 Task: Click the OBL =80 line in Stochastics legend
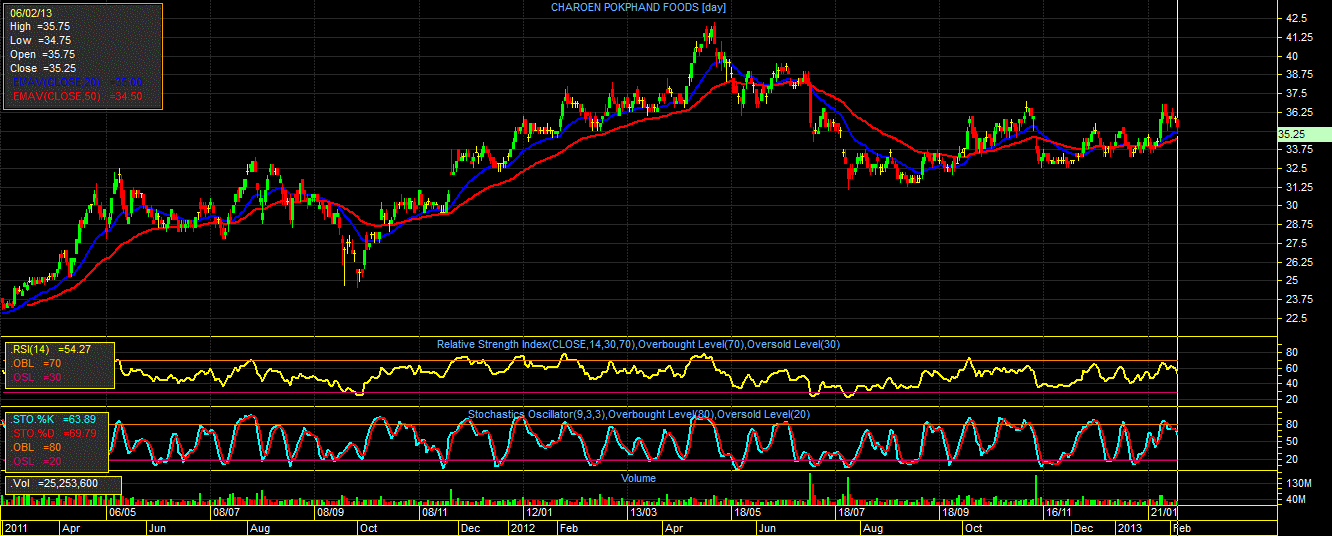pyautogui.click(x=36, y=447)
